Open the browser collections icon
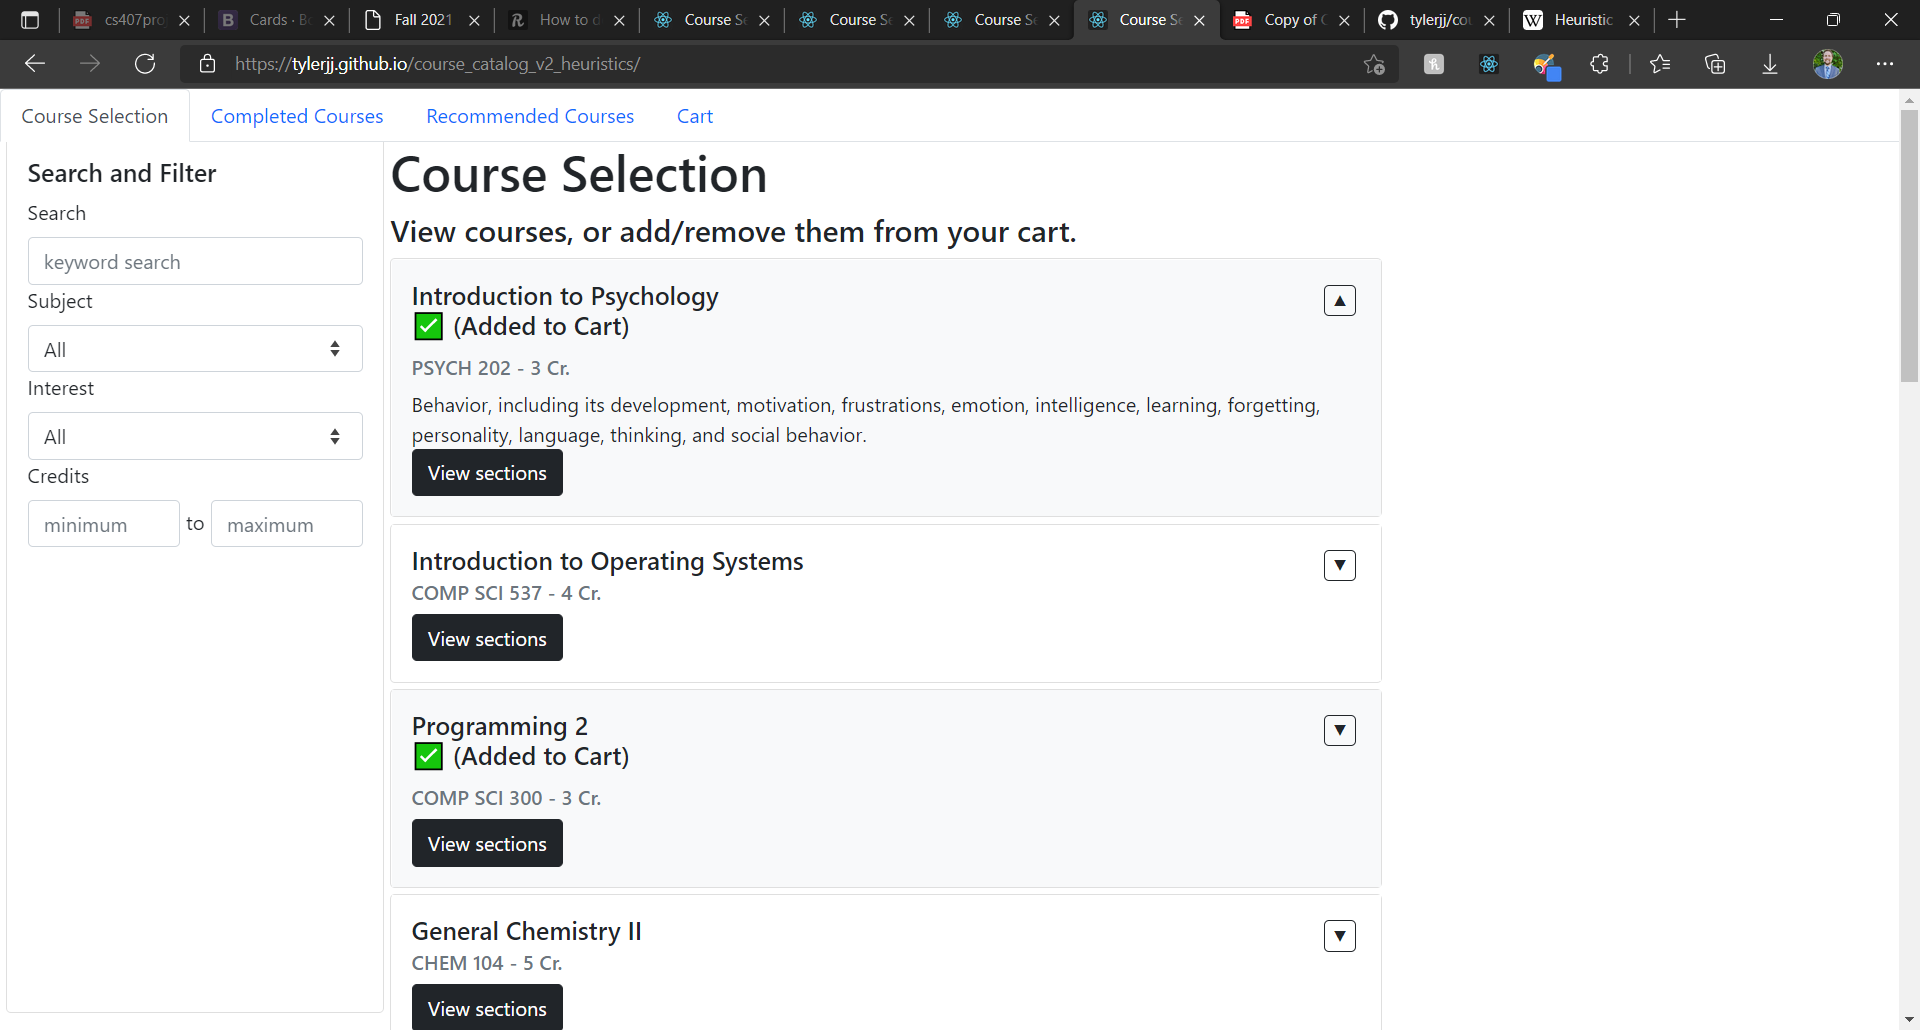Screen dimensions: 1920x1030 1715,64
